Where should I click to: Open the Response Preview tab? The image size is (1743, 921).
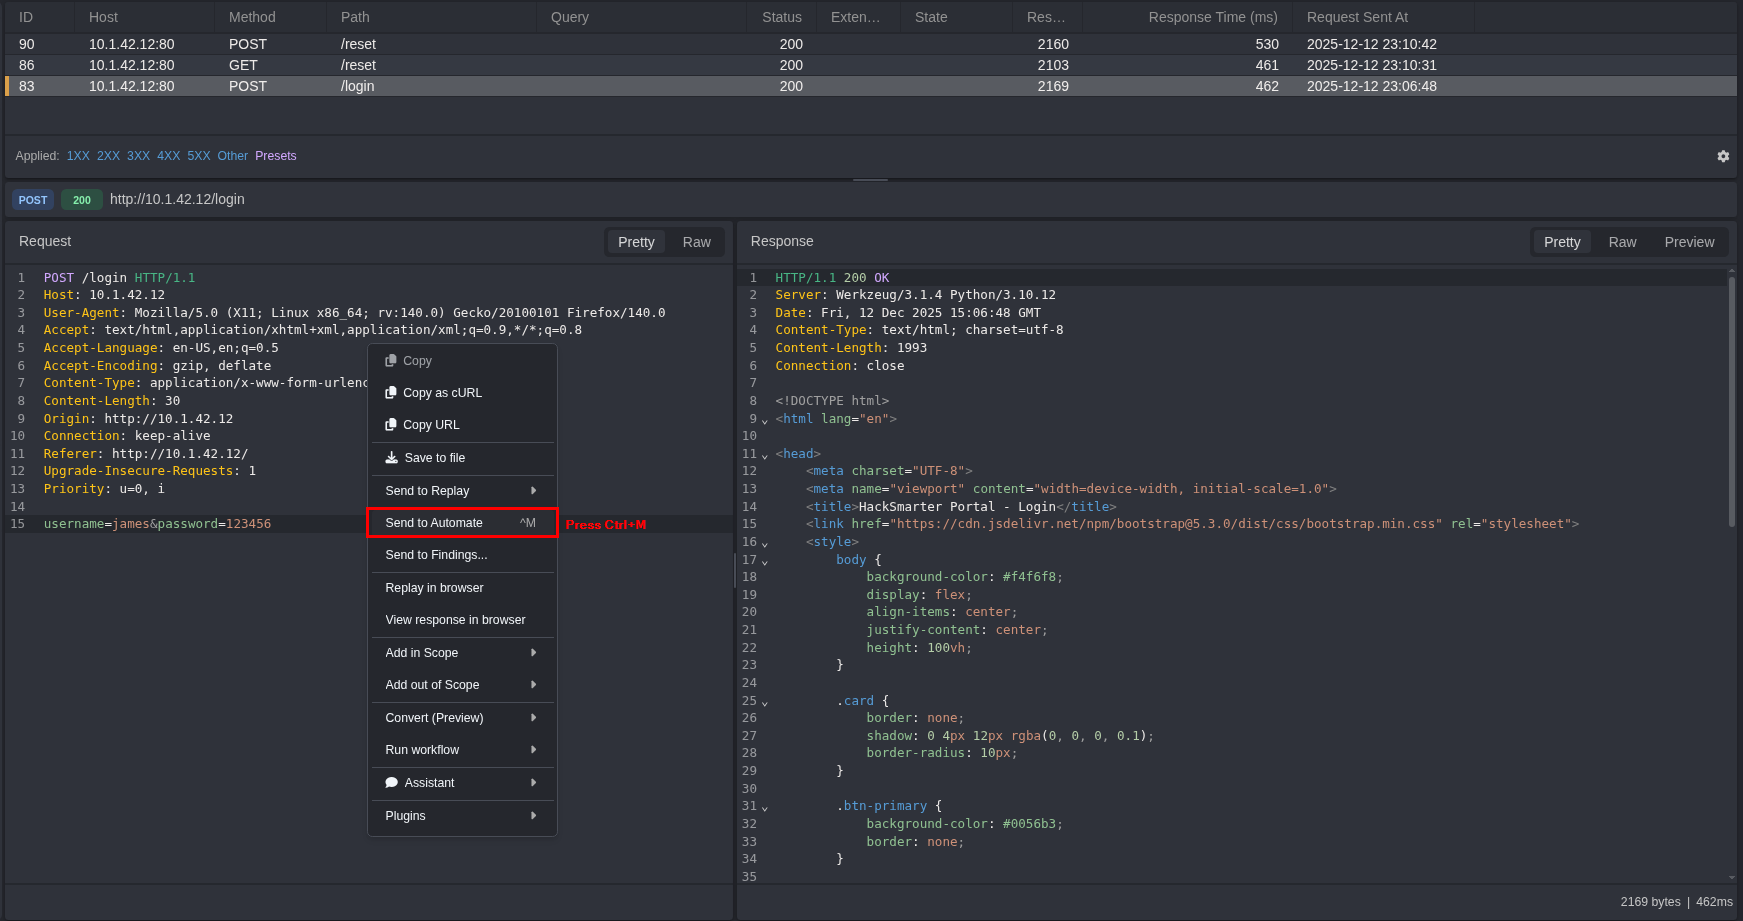(x=1689, y=242)
